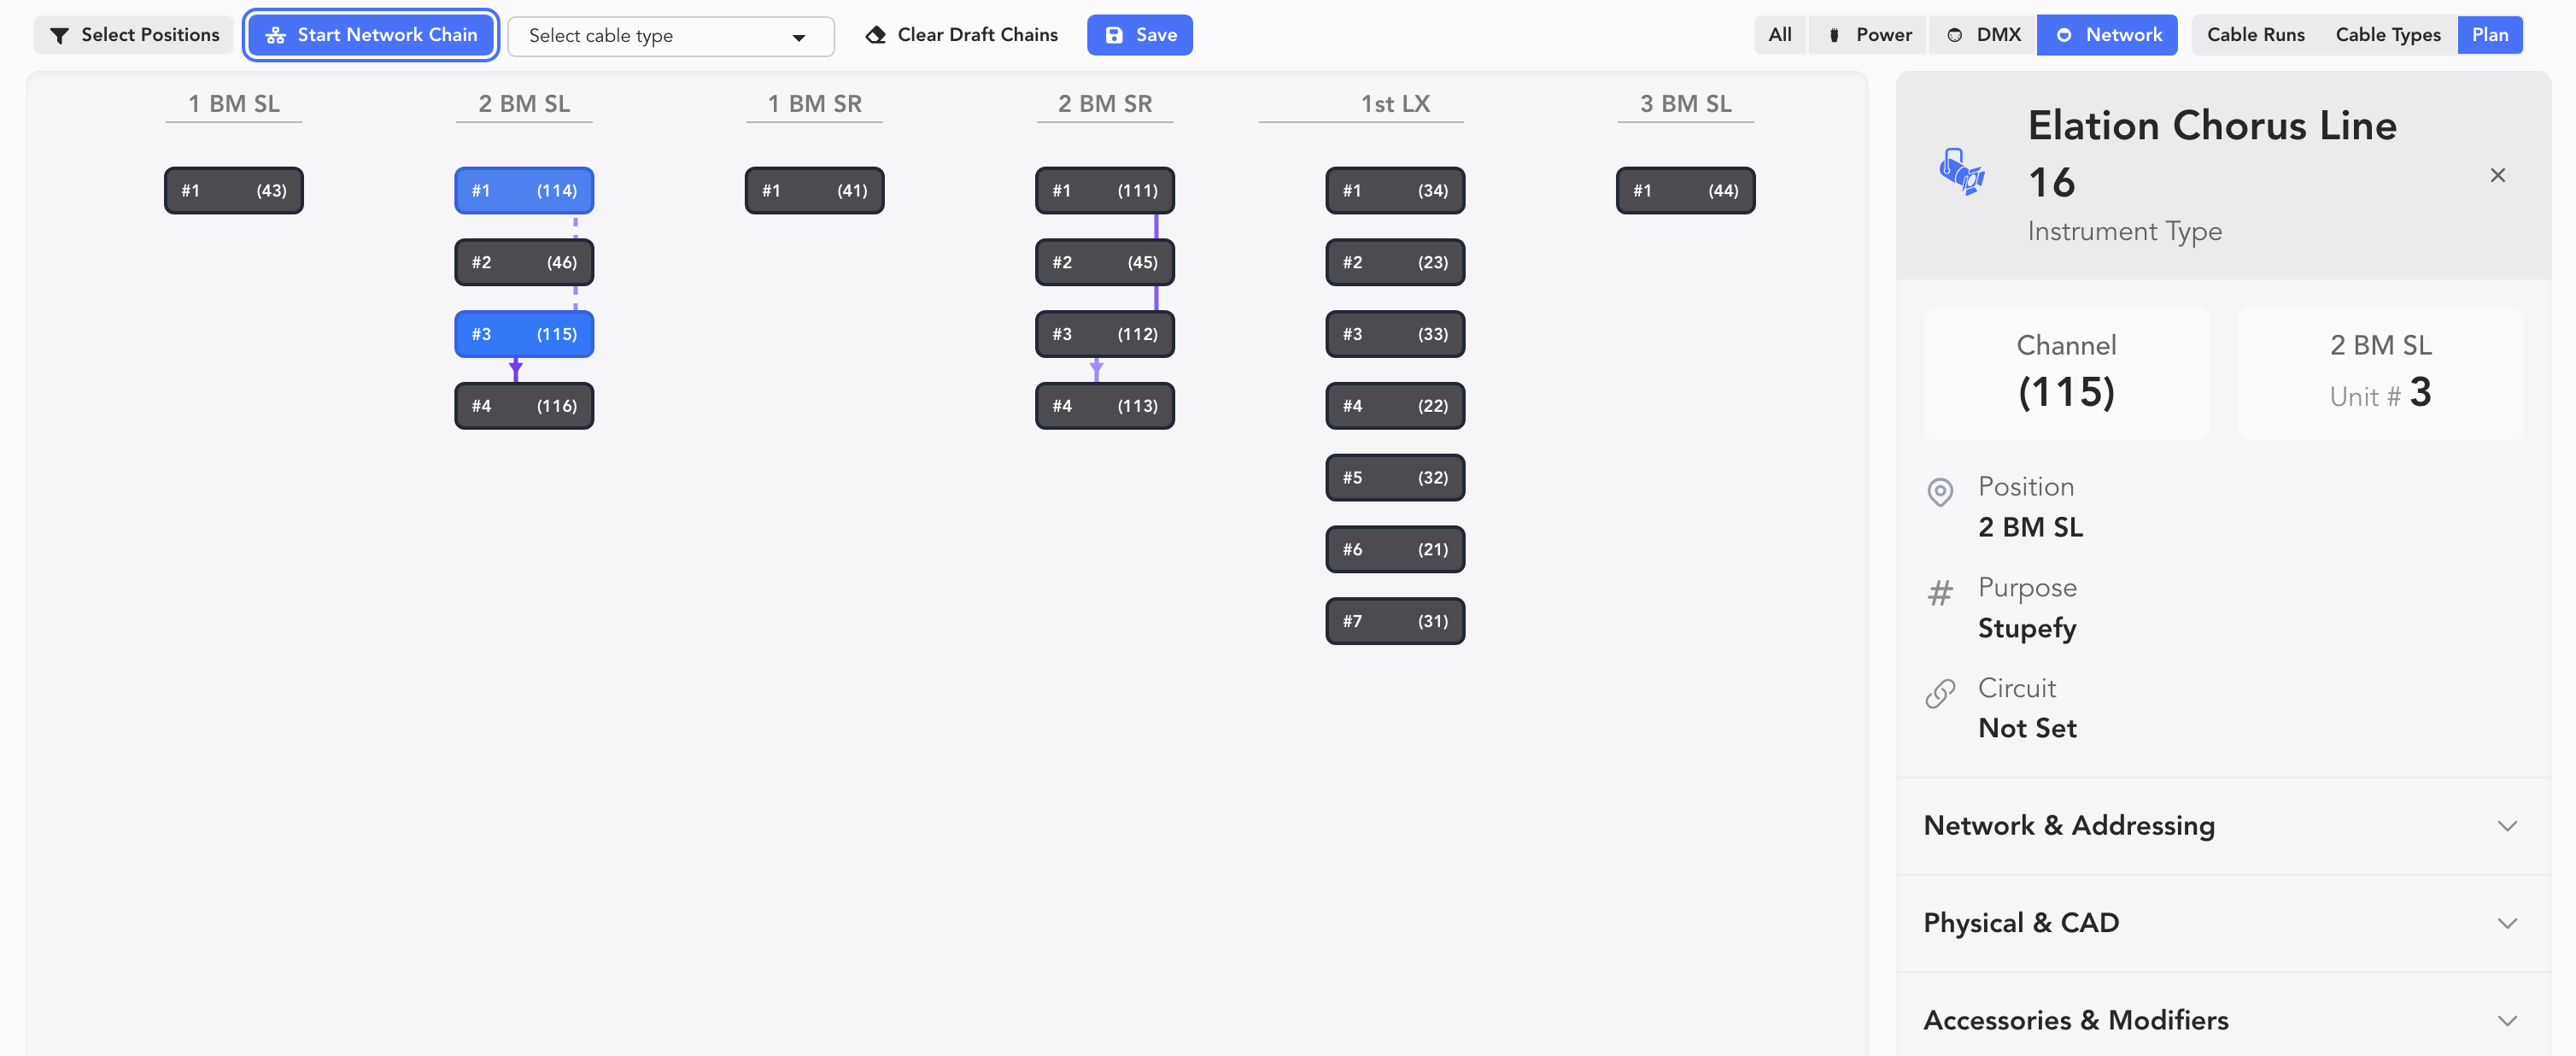Click the 2 BM SR position header
The height and width of the screenshot is (1056, 2576).
tap(1104, 104)
